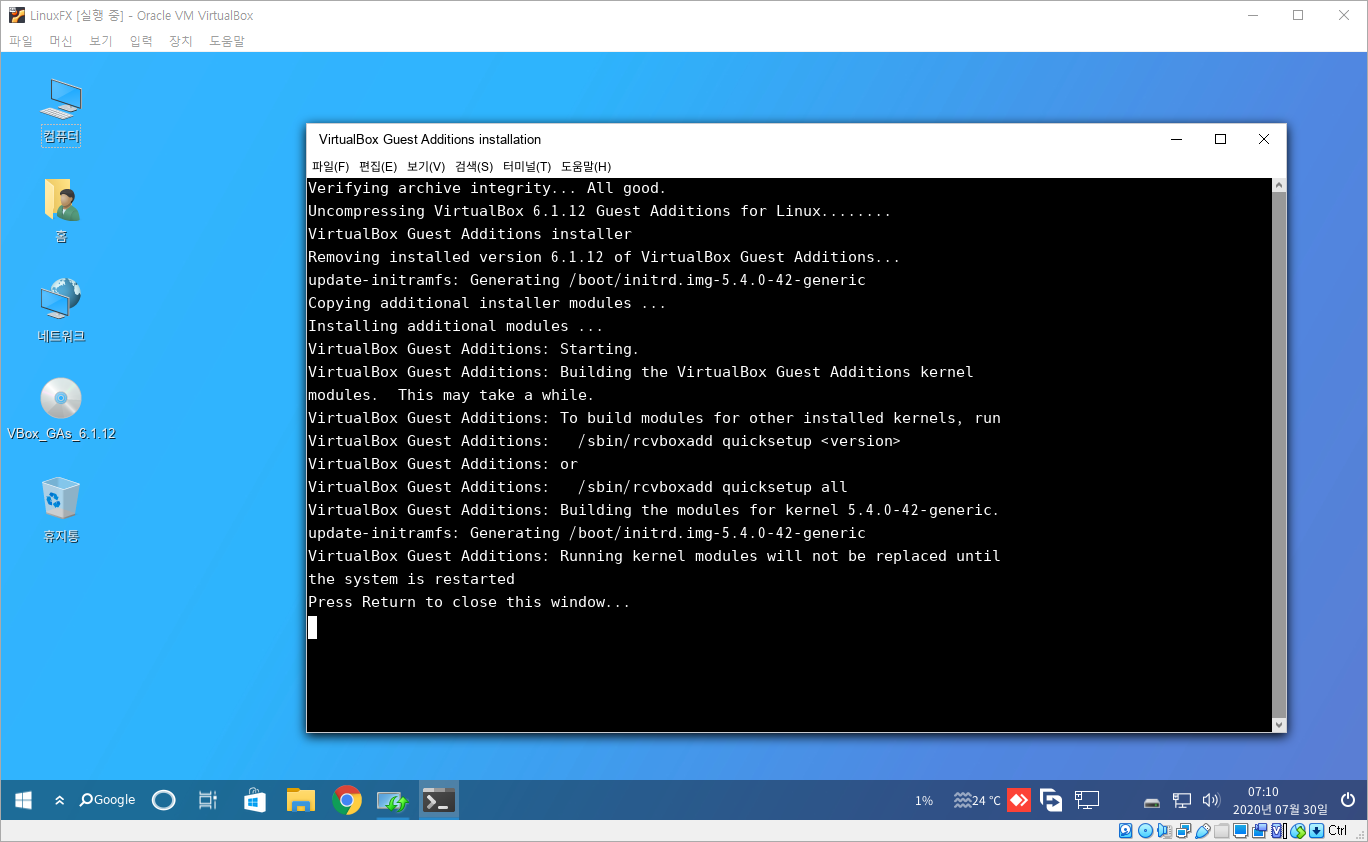Open the Windows-style start menu
Viewport: 1368px width, 842px height.
pos(24,800)
